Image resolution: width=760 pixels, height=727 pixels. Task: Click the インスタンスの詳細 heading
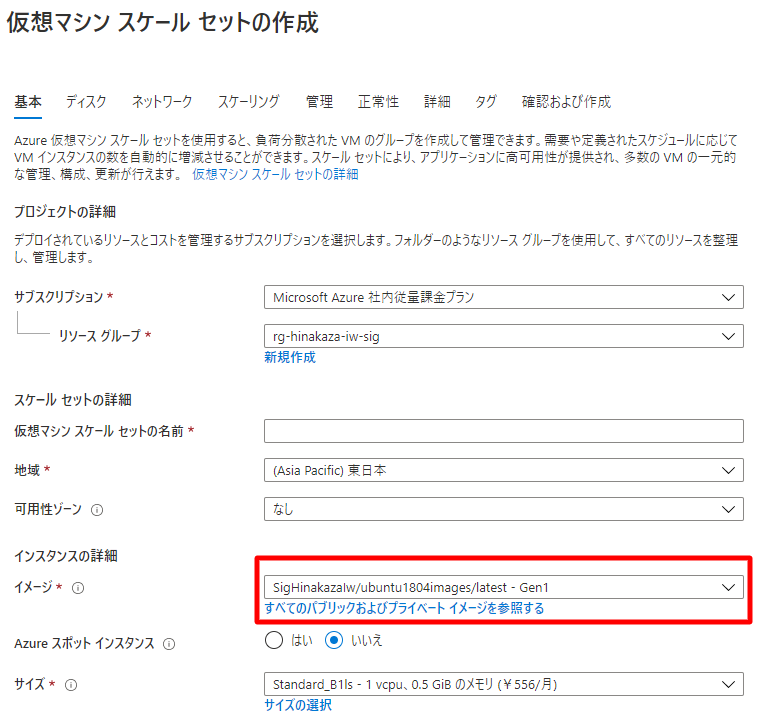(66, 556)
